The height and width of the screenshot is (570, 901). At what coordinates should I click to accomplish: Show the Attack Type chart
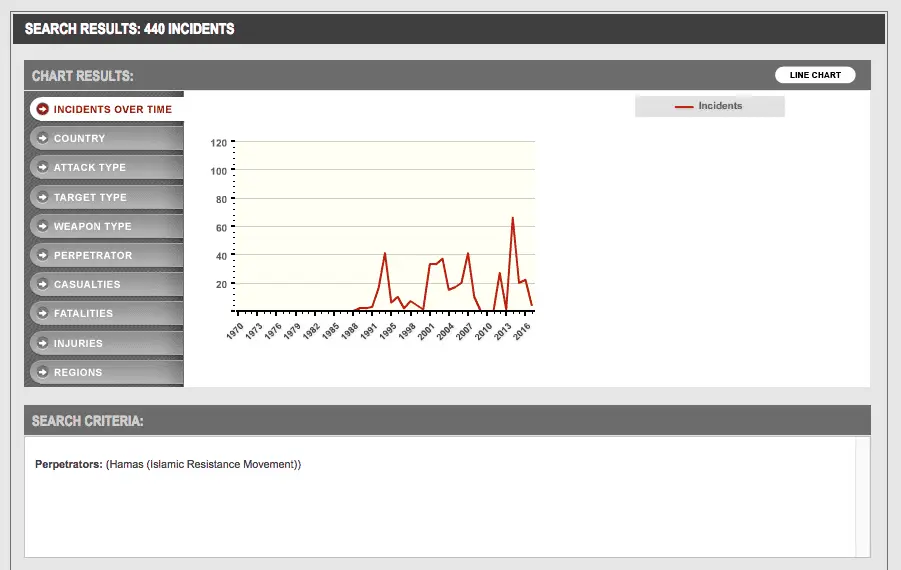click(x=90, y=167)
